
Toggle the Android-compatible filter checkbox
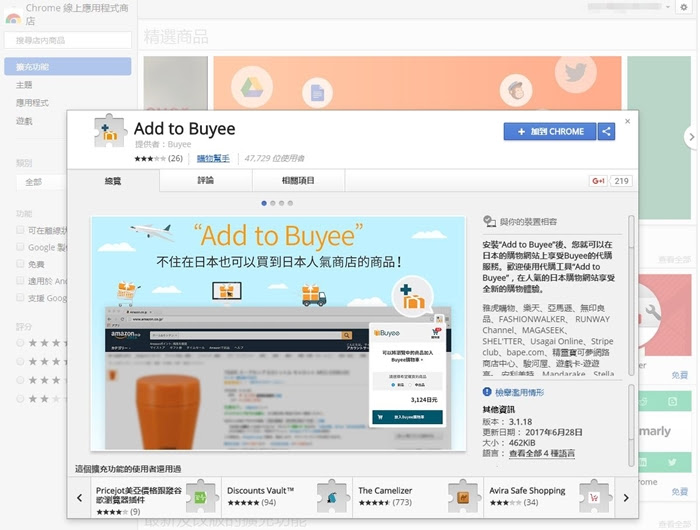(x=20, y=280)
